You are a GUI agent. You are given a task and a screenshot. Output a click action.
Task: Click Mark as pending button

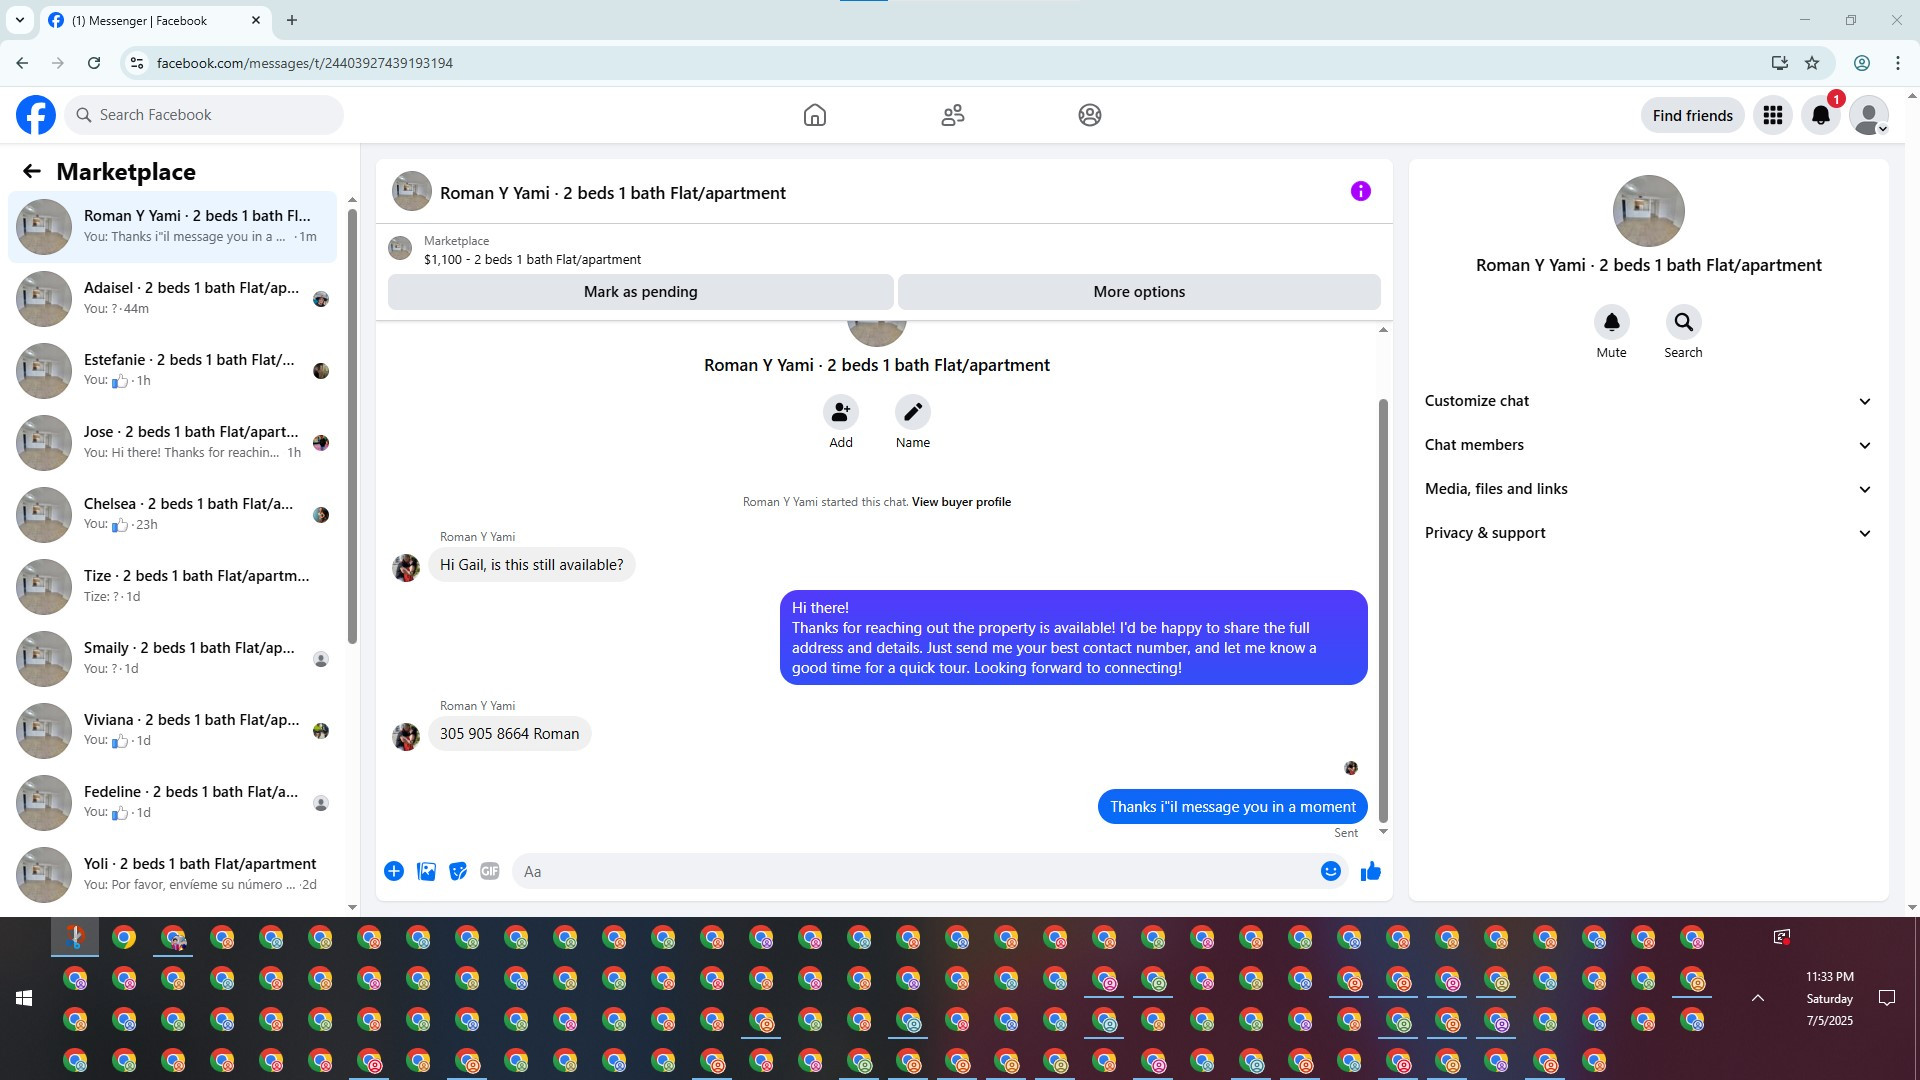640,292
